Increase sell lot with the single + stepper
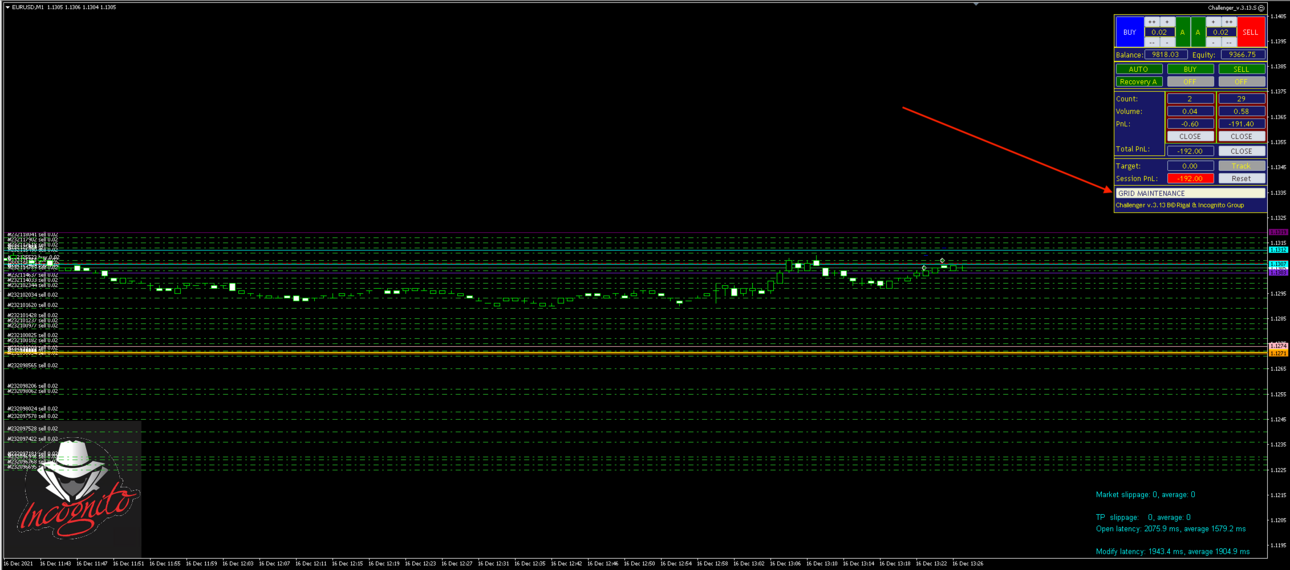Image resolution: width=1290 pixels, height=570 pixels. coord(1214,22)
